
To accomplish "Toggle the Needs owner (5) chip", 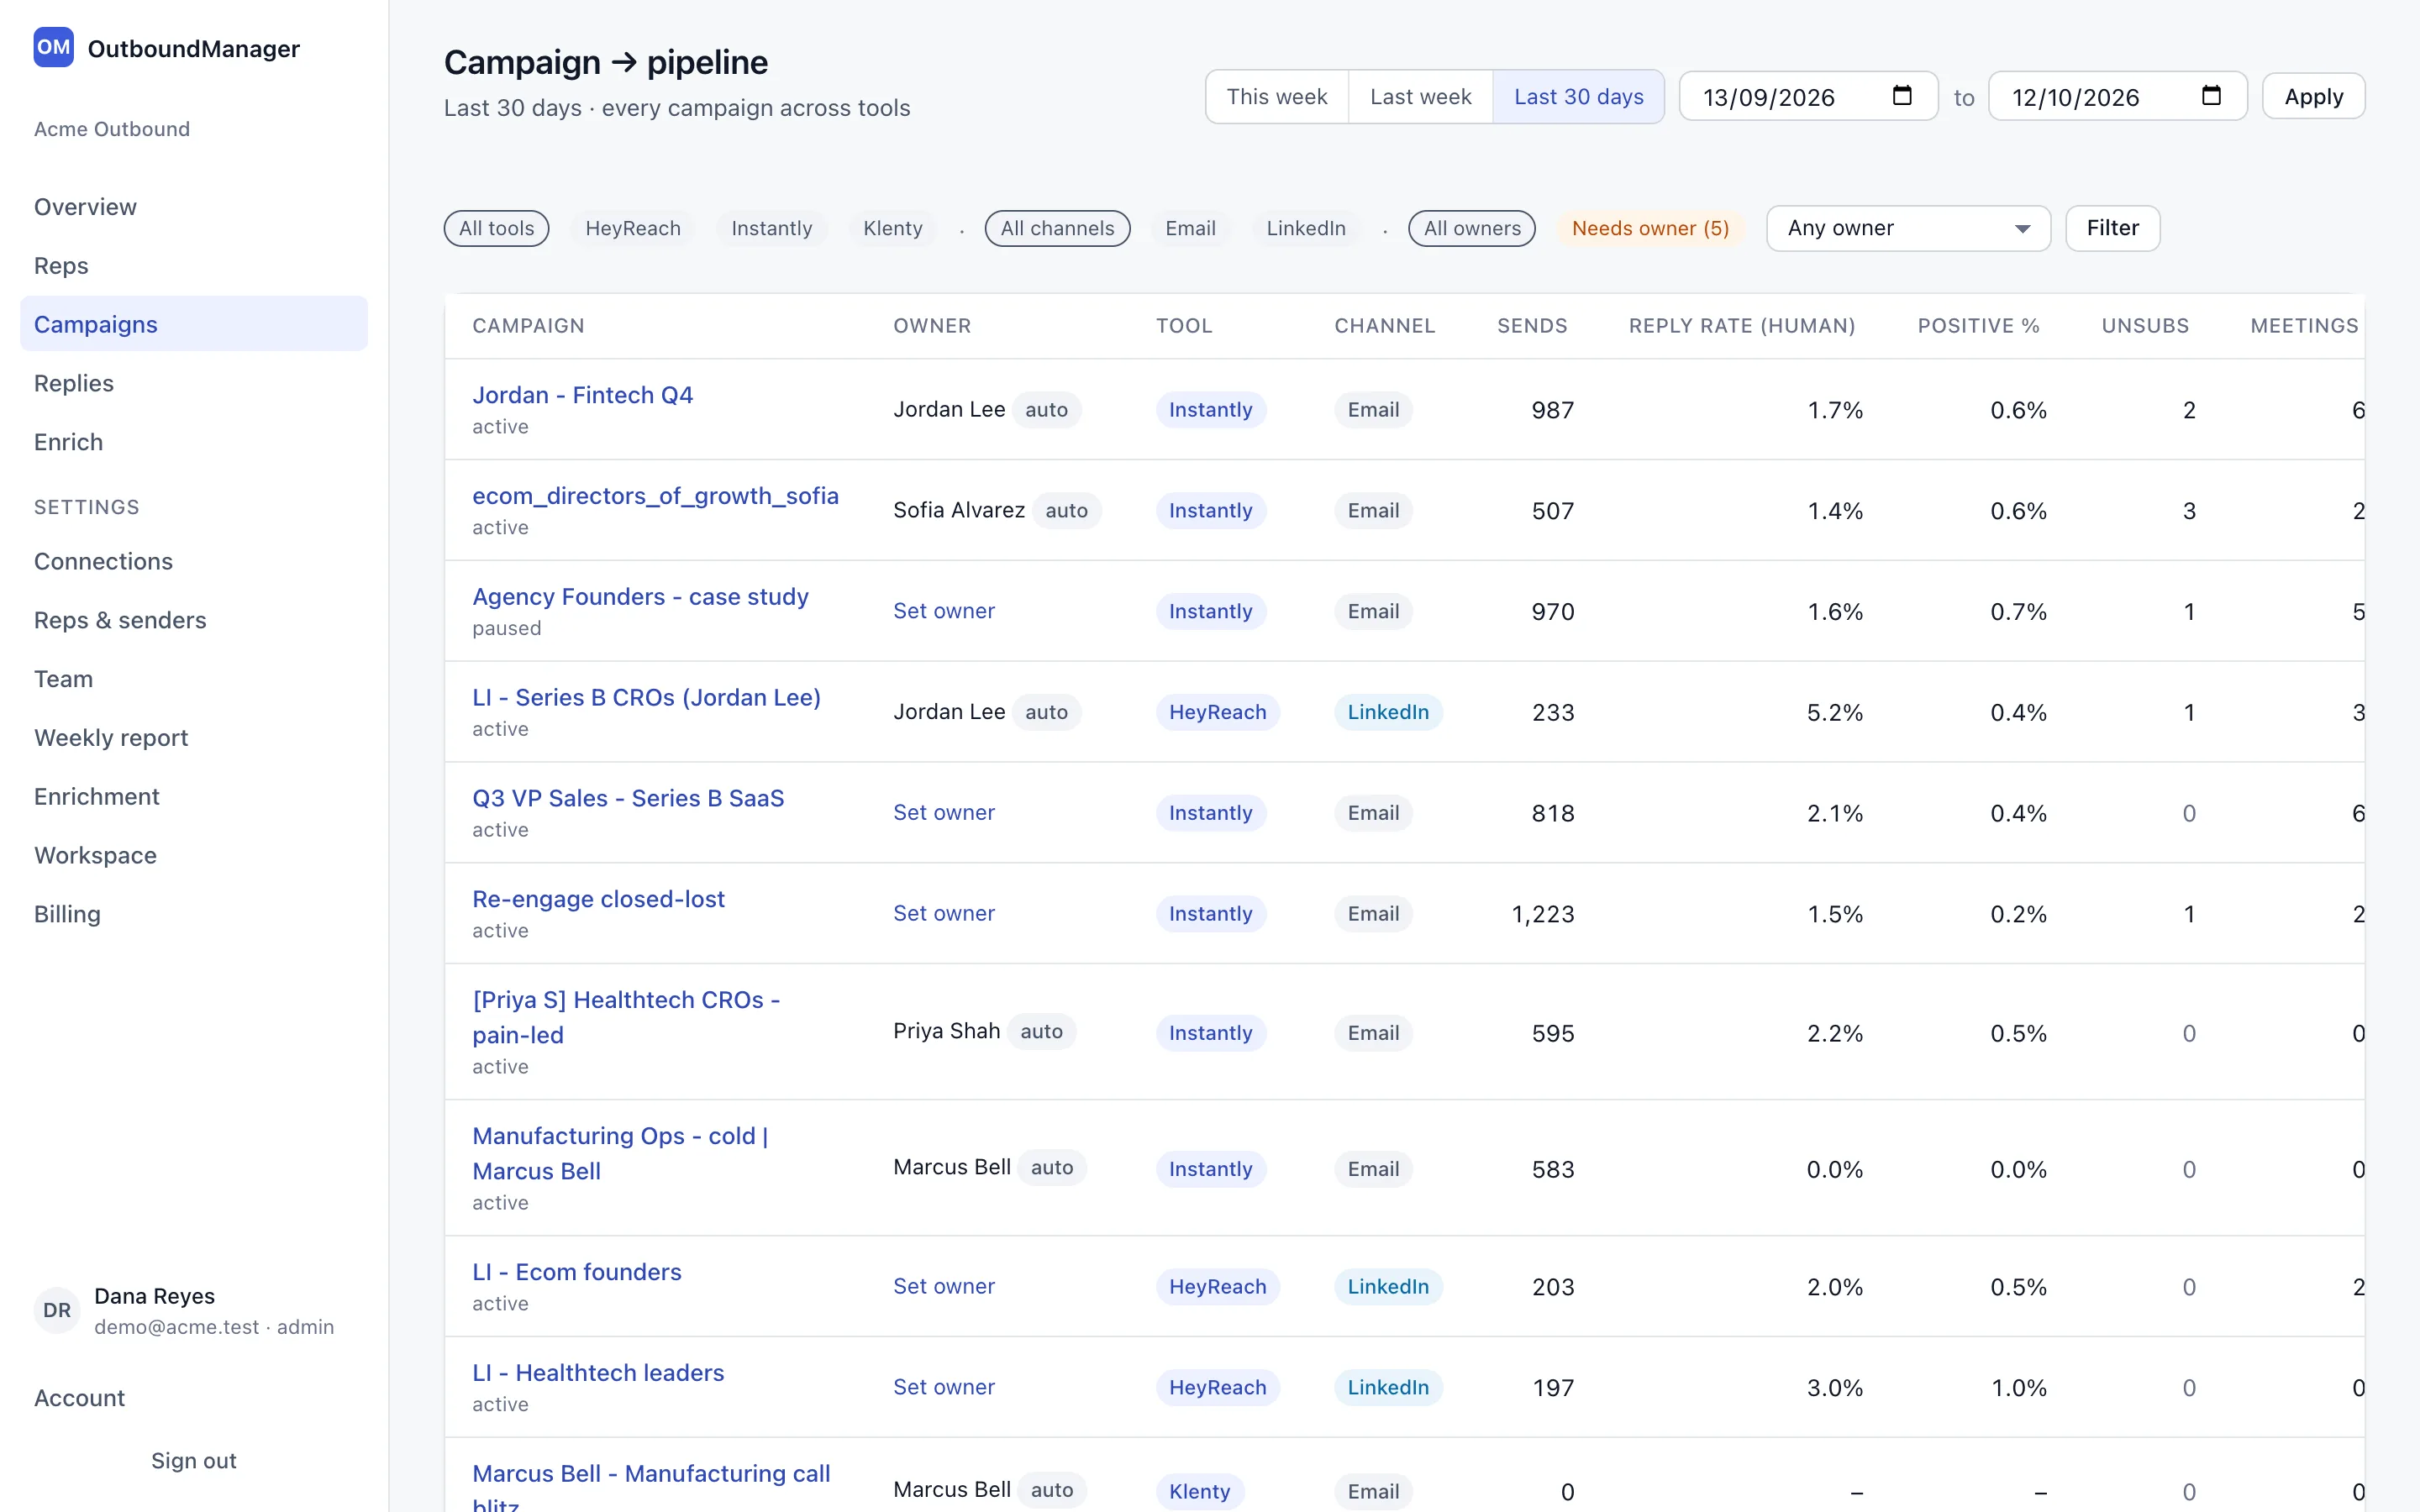I will [x=1650, y=228].
